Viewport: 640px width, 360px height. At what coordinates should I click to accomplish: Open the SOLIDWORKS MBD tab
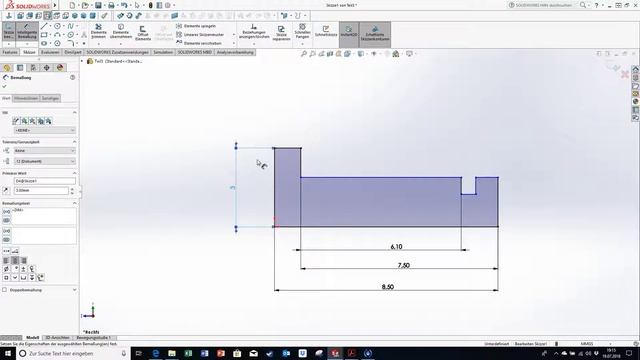[195, 52]
